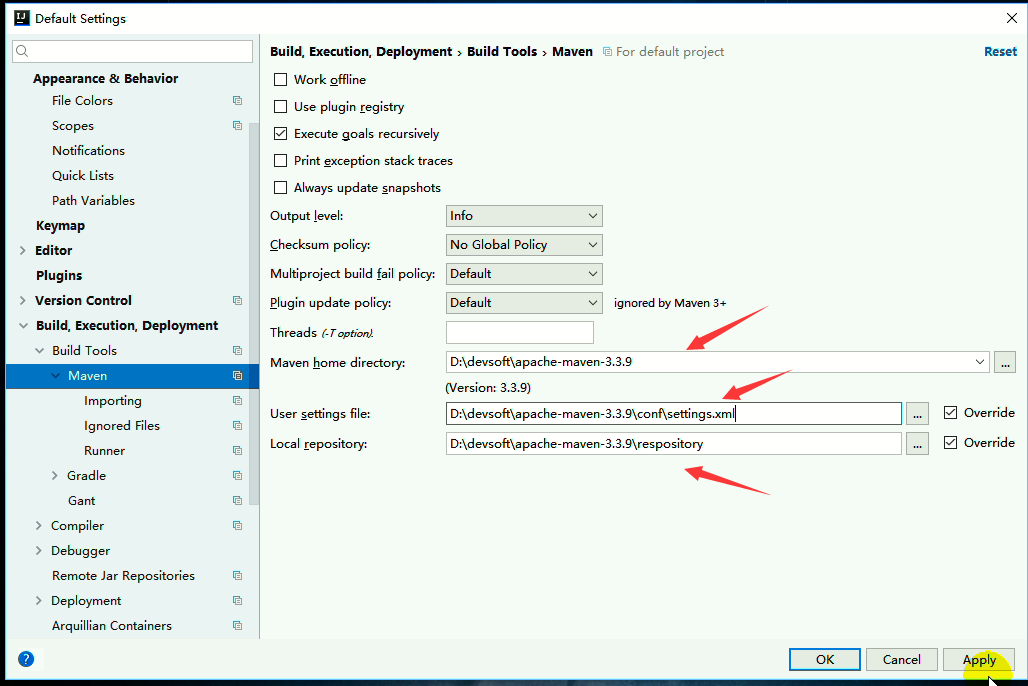The width and height of the screenshot is (1028, 686).
Task: Click the project-level icon beside Importing
Action: (237, 401)
